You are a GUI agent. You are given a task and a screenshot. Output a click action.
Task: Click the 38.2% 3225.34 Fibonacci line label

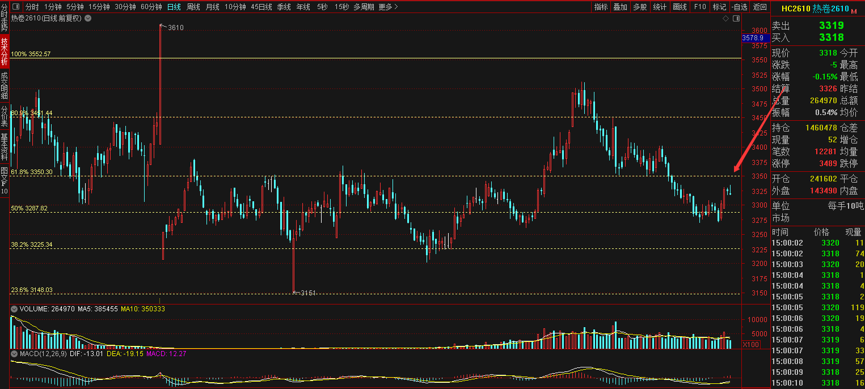31,244
